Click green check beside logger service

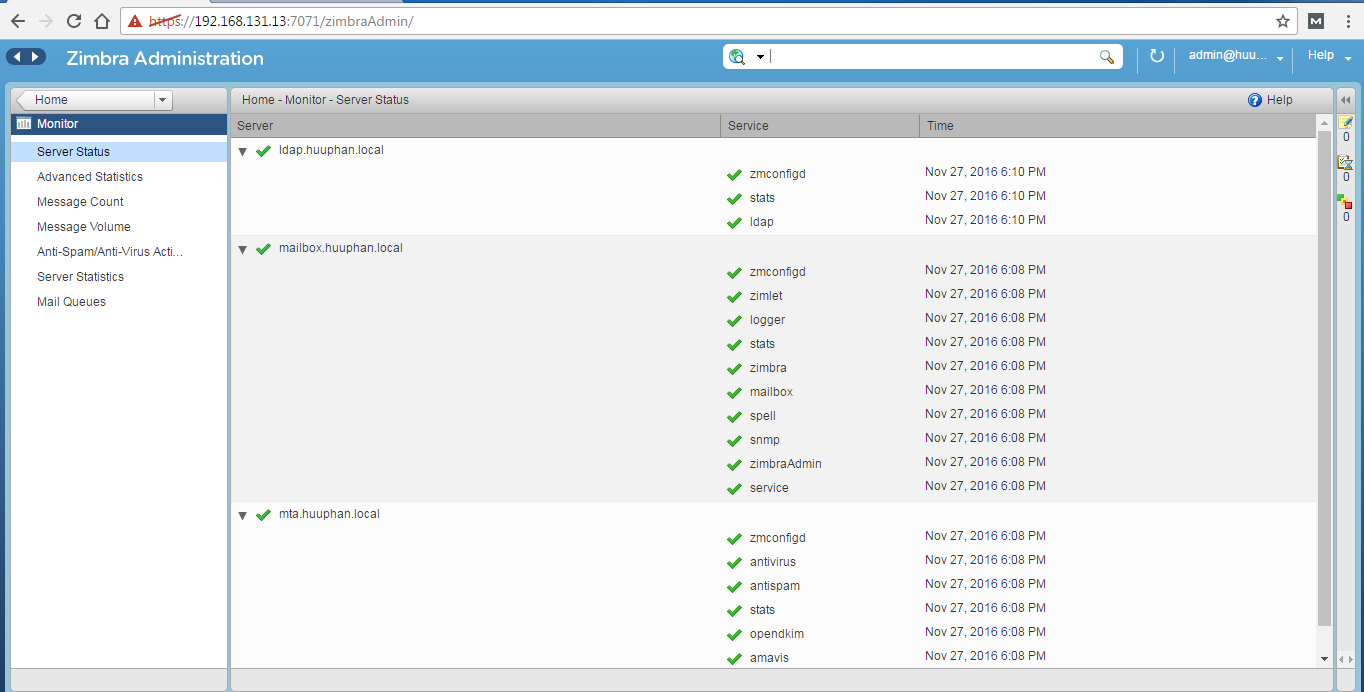tap(735, 321)
